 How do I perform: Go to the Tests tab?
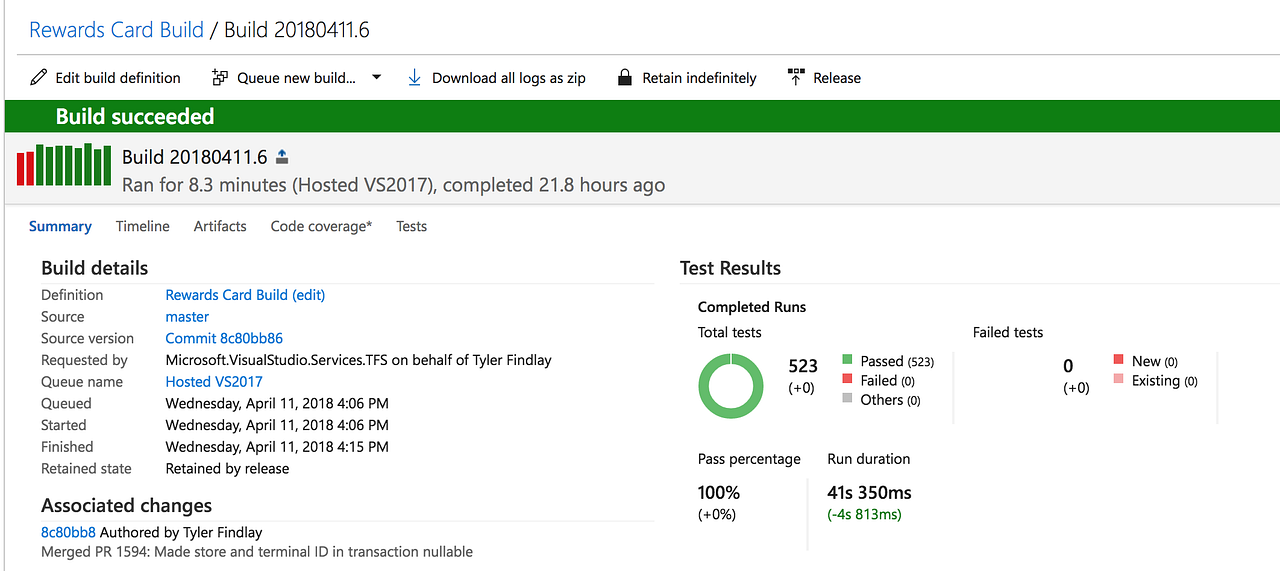tap(411, 227)
